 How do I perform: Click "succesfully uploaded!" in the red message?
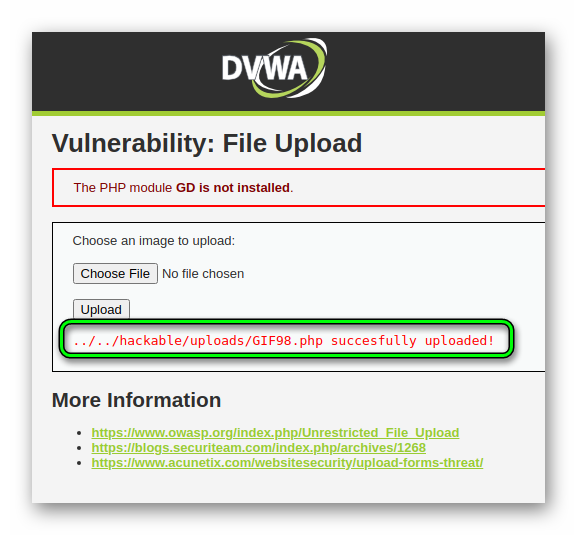coord(413,341)
